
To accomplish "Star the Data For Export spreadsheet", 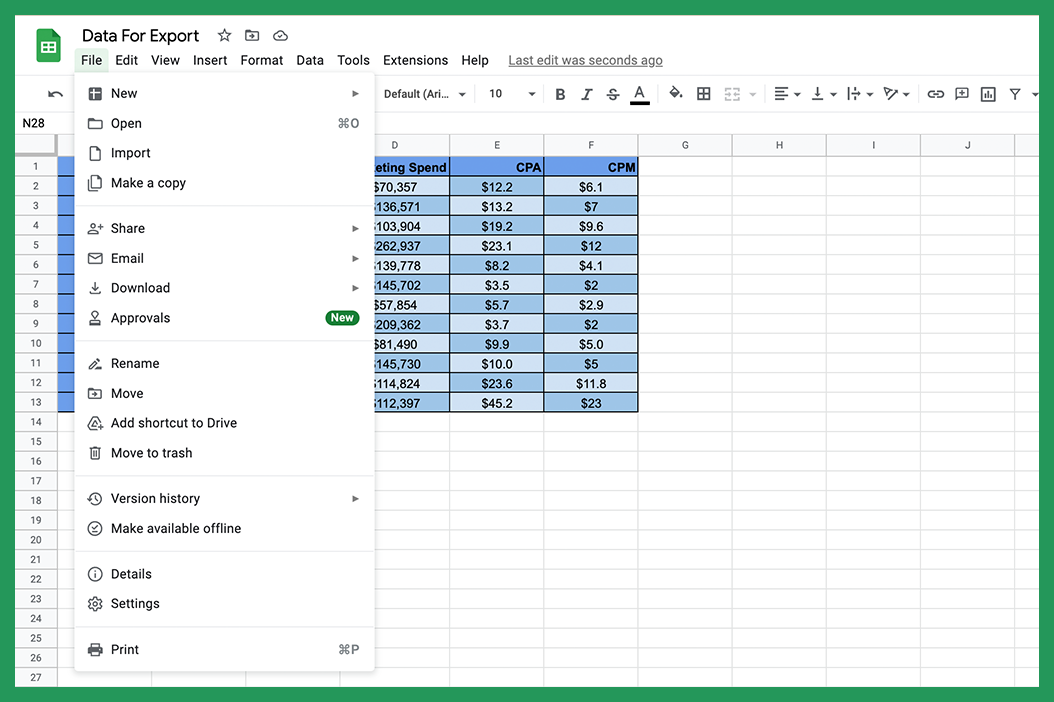I will (224, 34).
